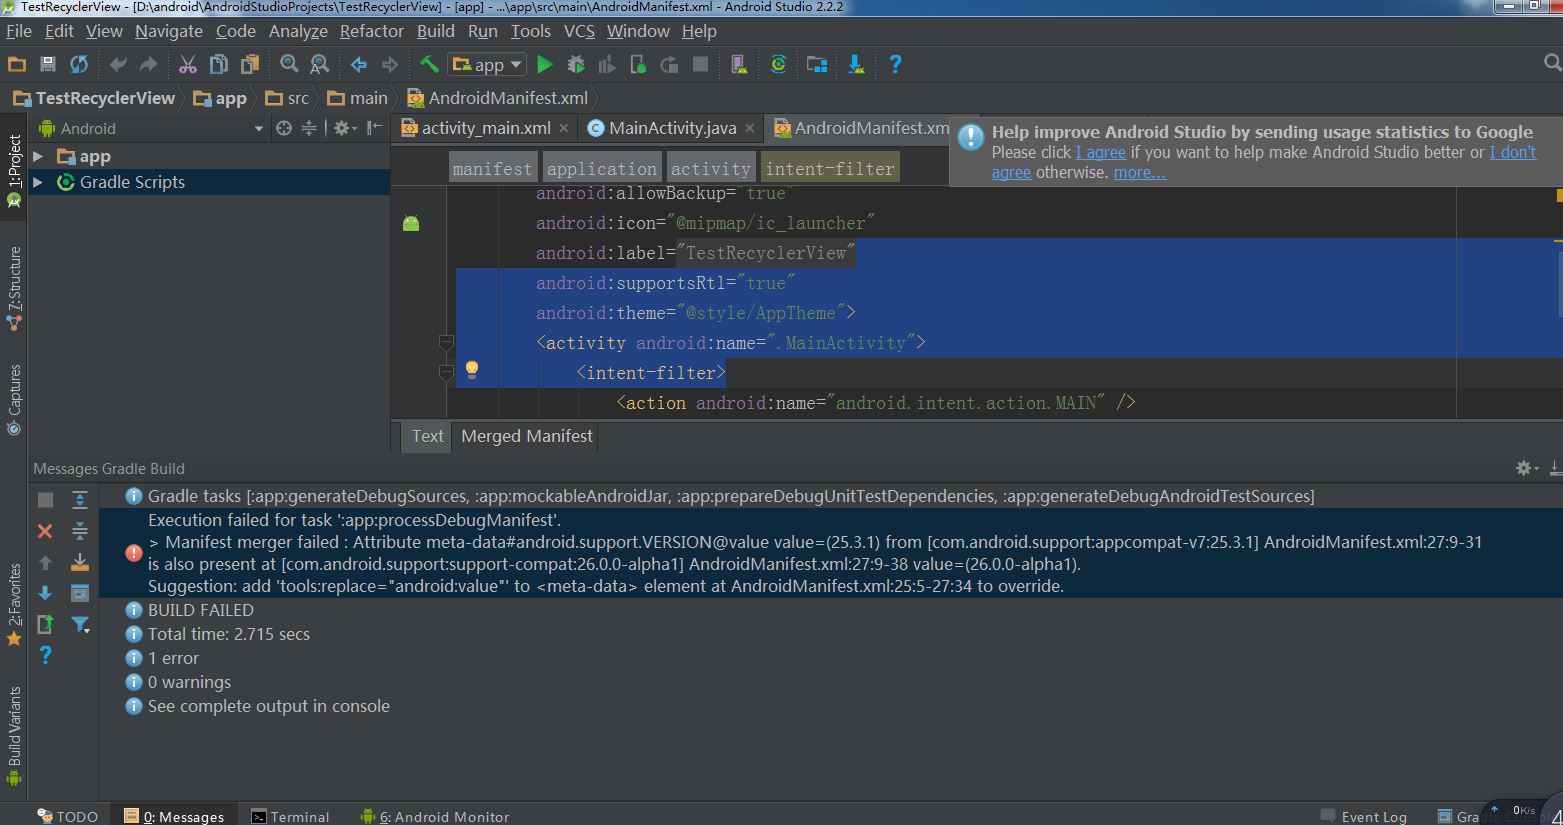The height and width of the screenshot is (825, 1563).
Task: Click the more... link in notification
Action: tap(1140, 172)
